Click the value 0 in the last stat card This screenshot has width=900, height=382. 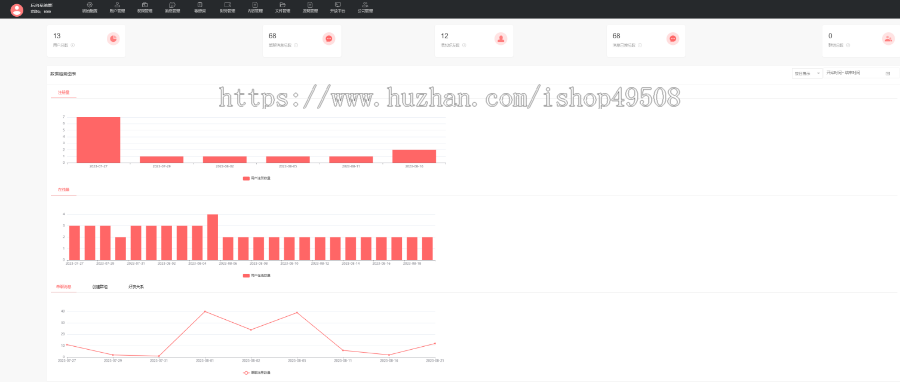[x=830, y=36]
